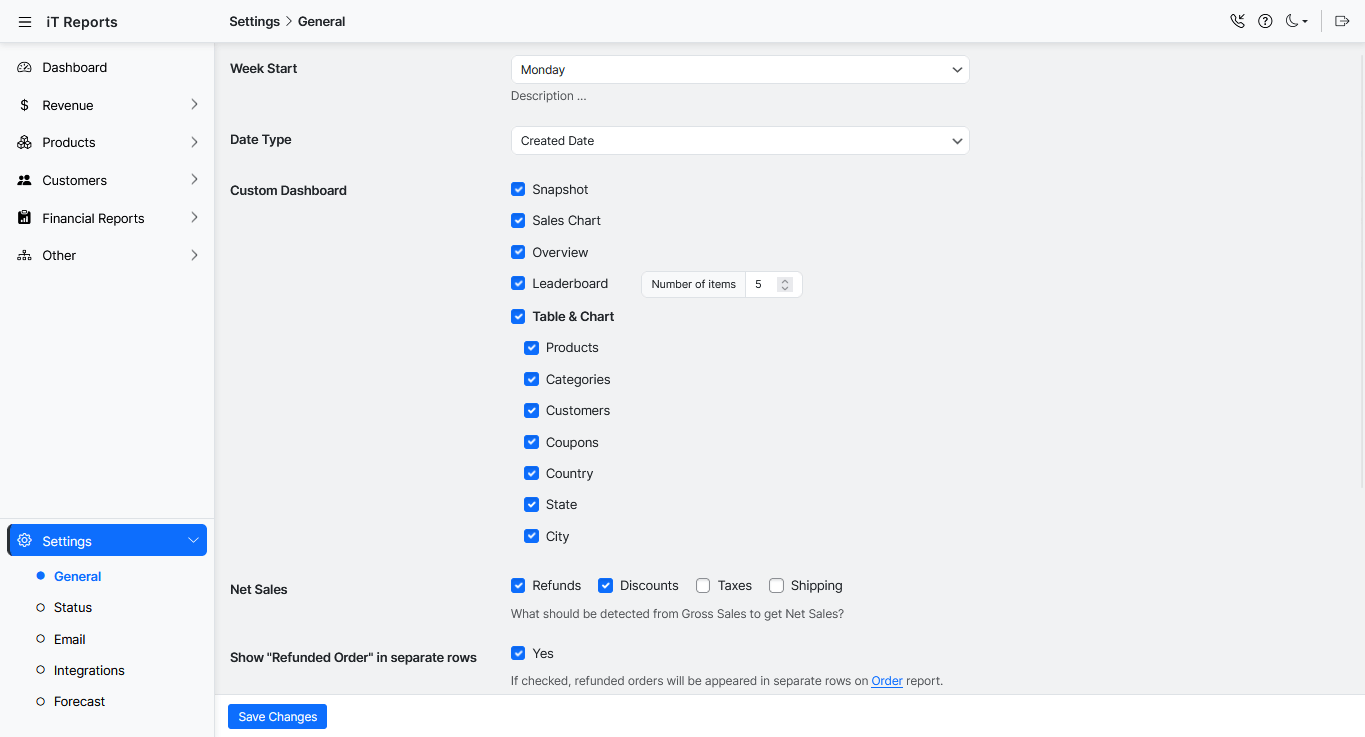Screen dimensions: 1365x737
Task: Select the Forecast settings item
Action: click(79, 702)
